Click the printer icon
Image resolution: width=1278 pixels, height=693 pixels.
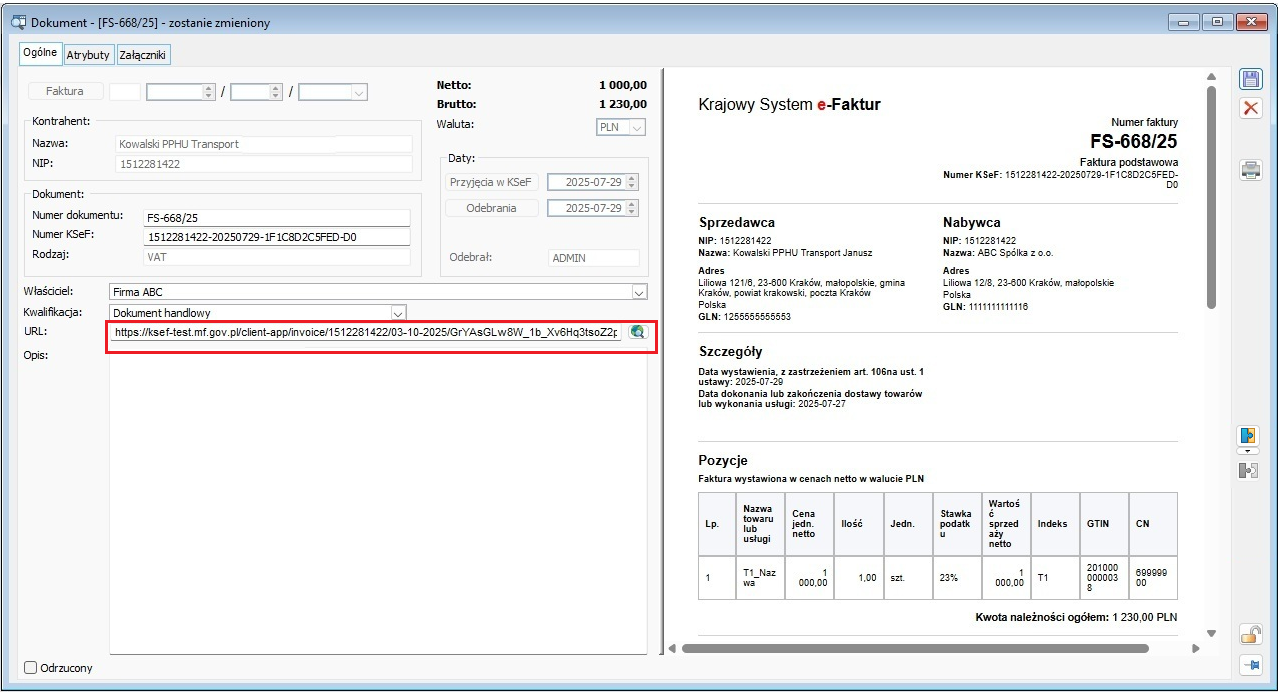coord(1250,169)
